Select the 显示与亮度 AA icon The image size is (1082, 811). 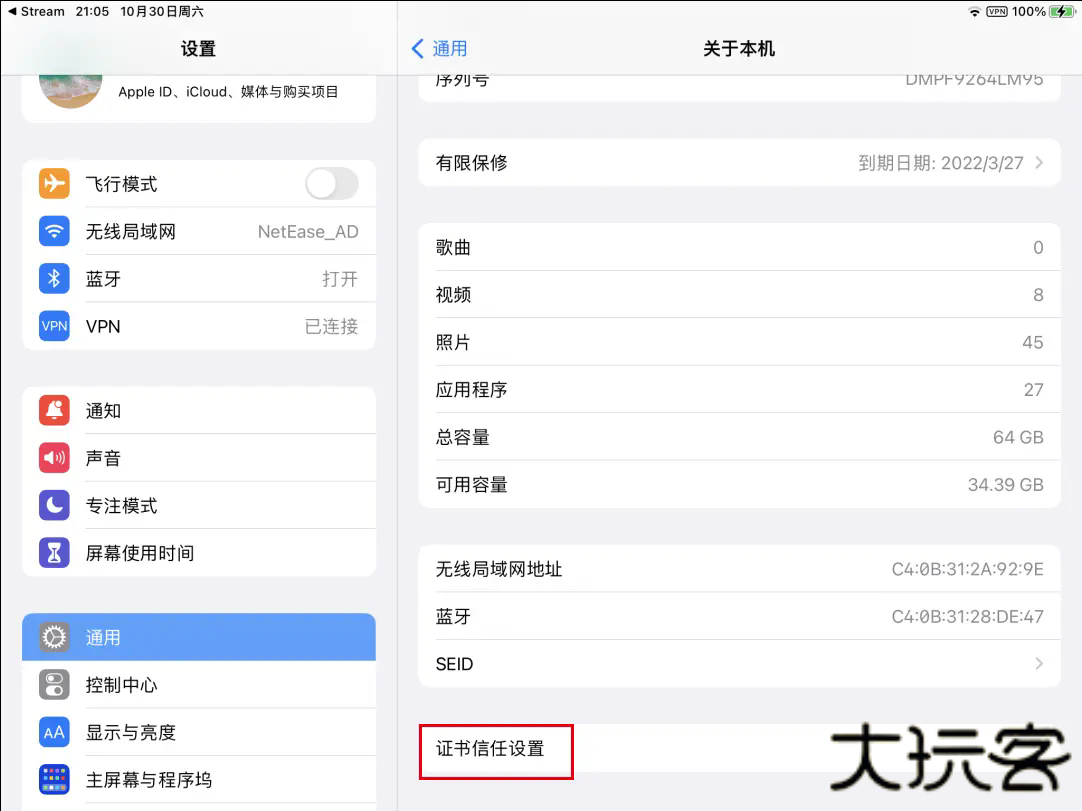point(53,732)
